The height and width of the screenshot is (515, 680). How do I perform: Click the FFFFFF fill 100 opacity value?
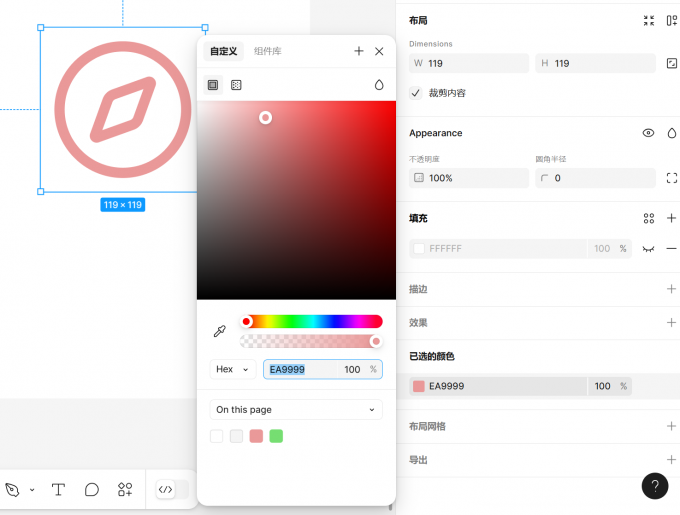(x=602, y=249)
